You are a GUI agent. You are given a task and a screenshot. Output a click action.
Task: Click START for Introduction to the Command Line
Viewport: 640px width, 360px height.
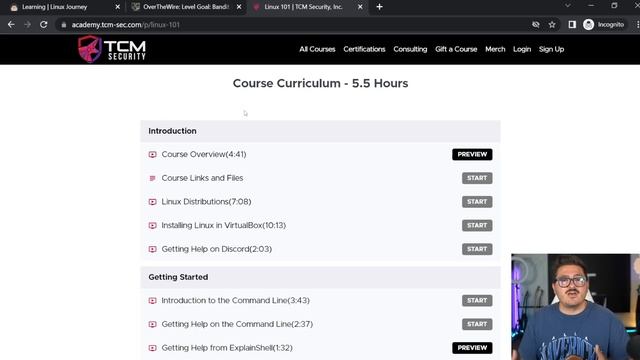tap(477, 301)
